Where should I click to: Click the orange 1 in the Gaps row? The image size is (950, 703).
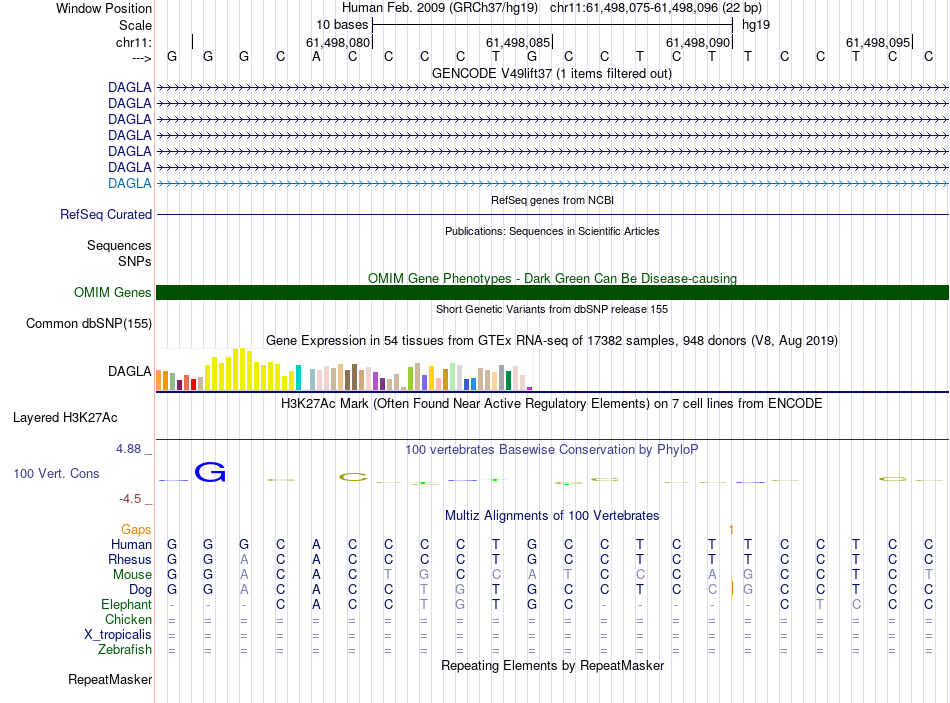tap(731, 530)
